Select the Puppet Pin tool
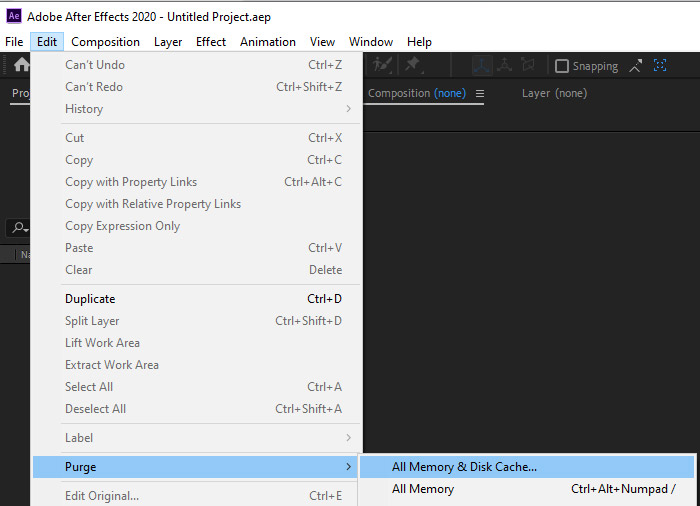The width and height of the screenshot is (700, 506). (412, 66)
